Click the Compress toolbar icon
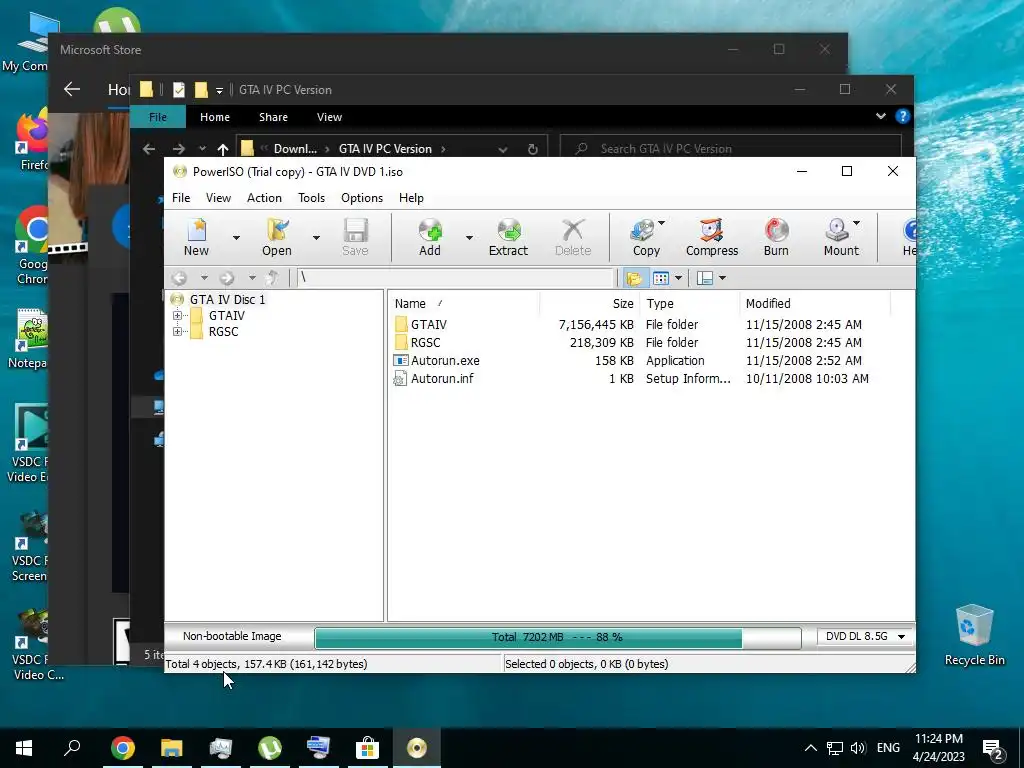This screenshot has width=1024, height=768. click(712, 237)
